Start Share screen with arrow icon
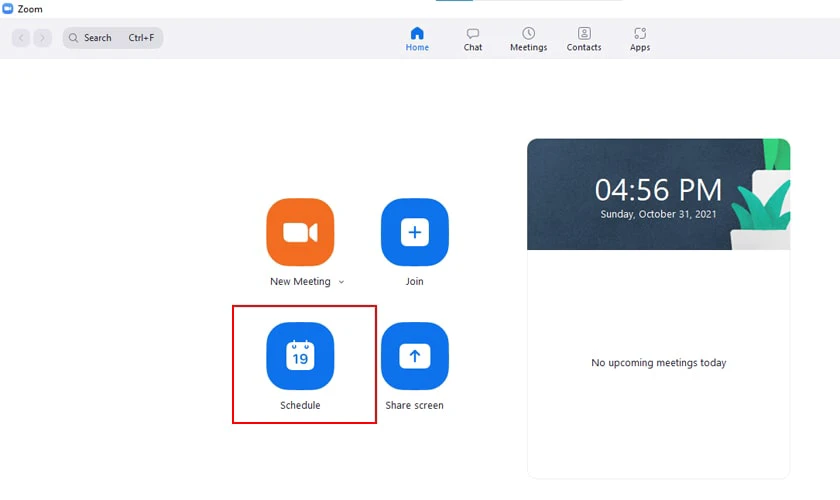The width and height of the screenshot is (840, 500). (x=415, y=356)
